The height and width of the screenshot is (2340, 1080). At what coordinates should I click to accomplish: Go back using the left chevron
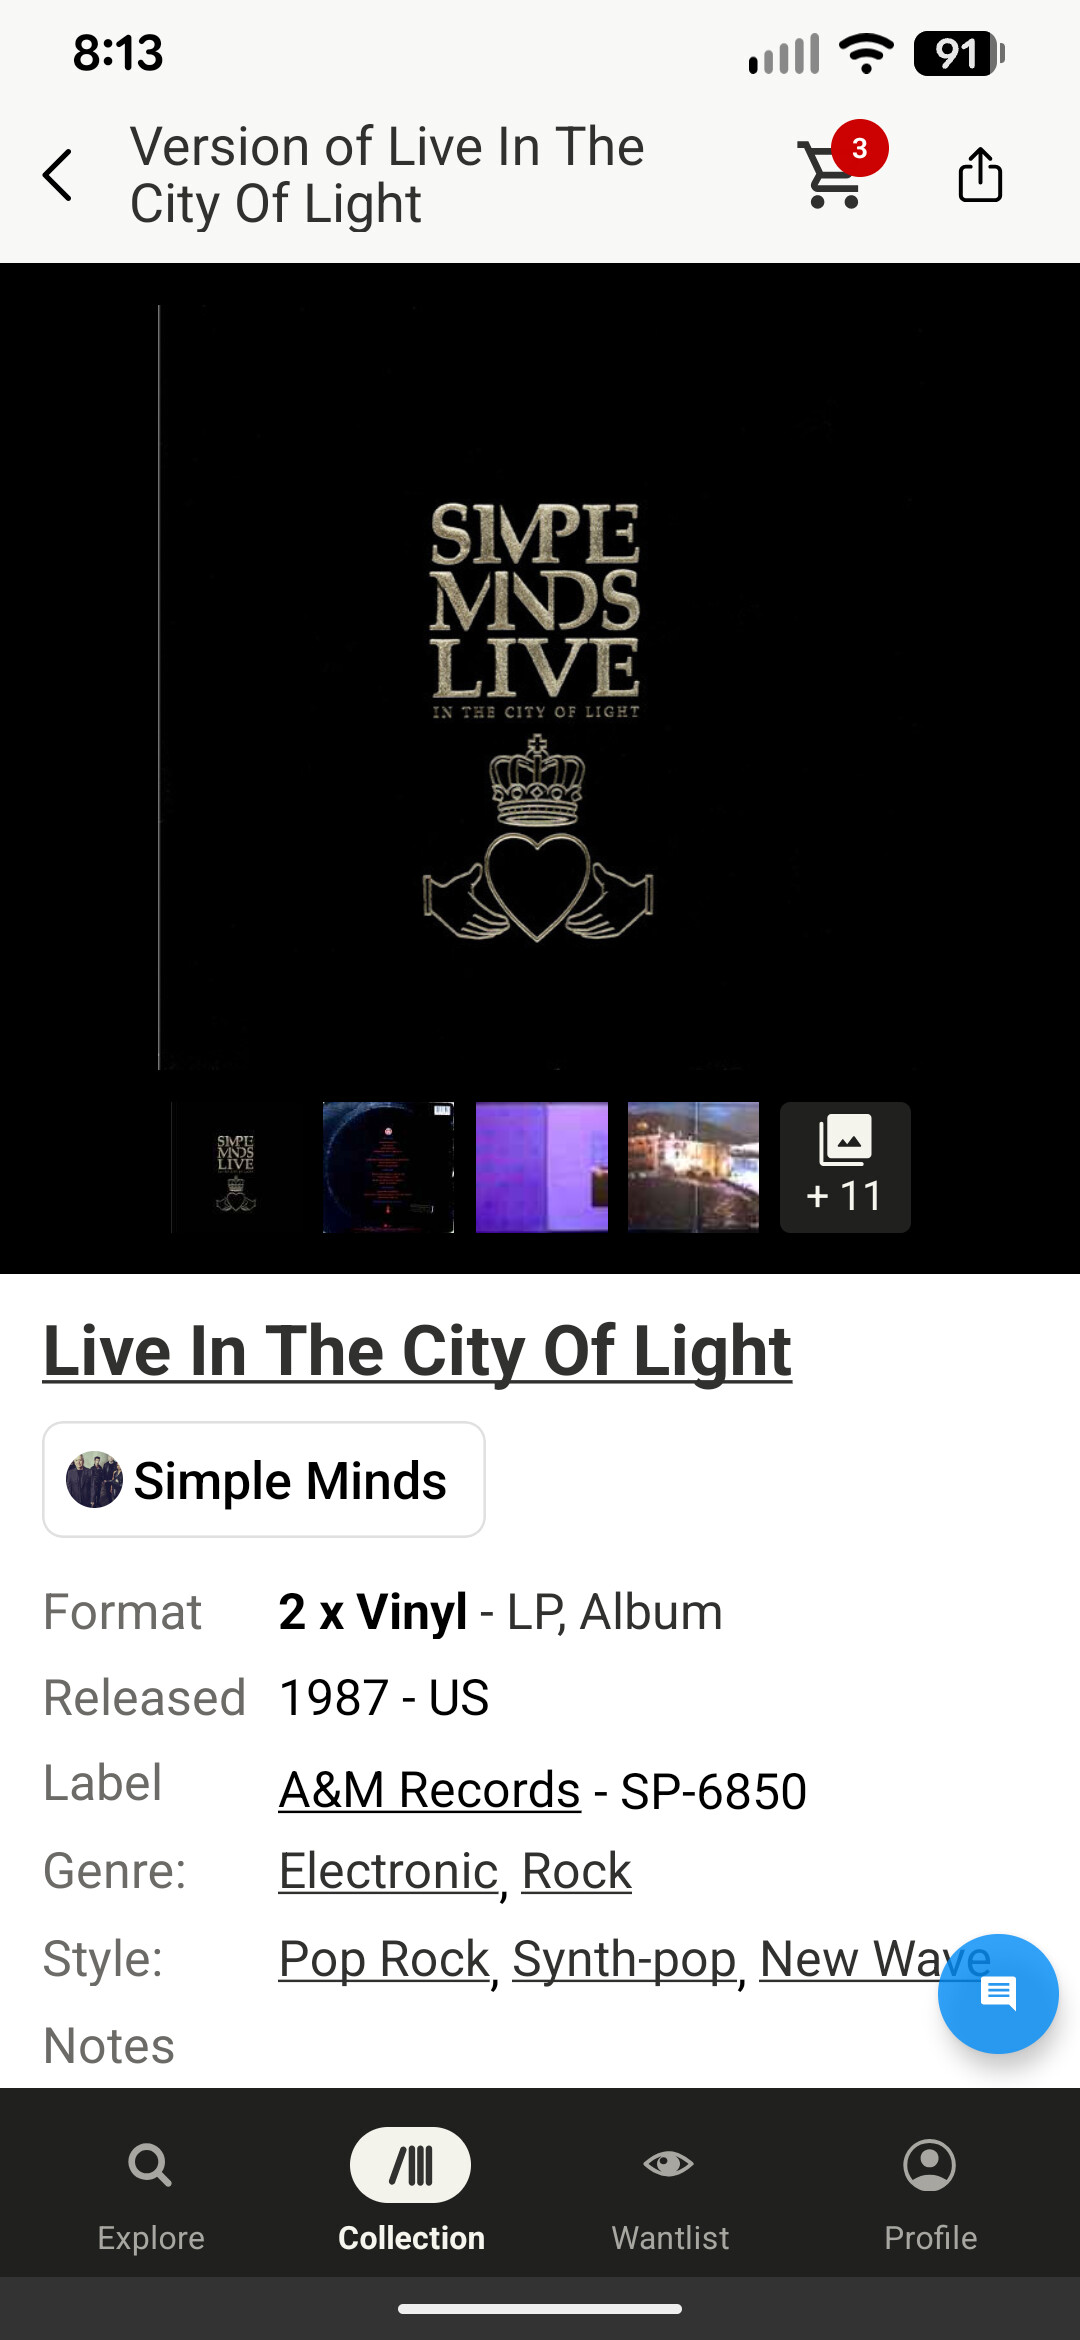[58, 175]
